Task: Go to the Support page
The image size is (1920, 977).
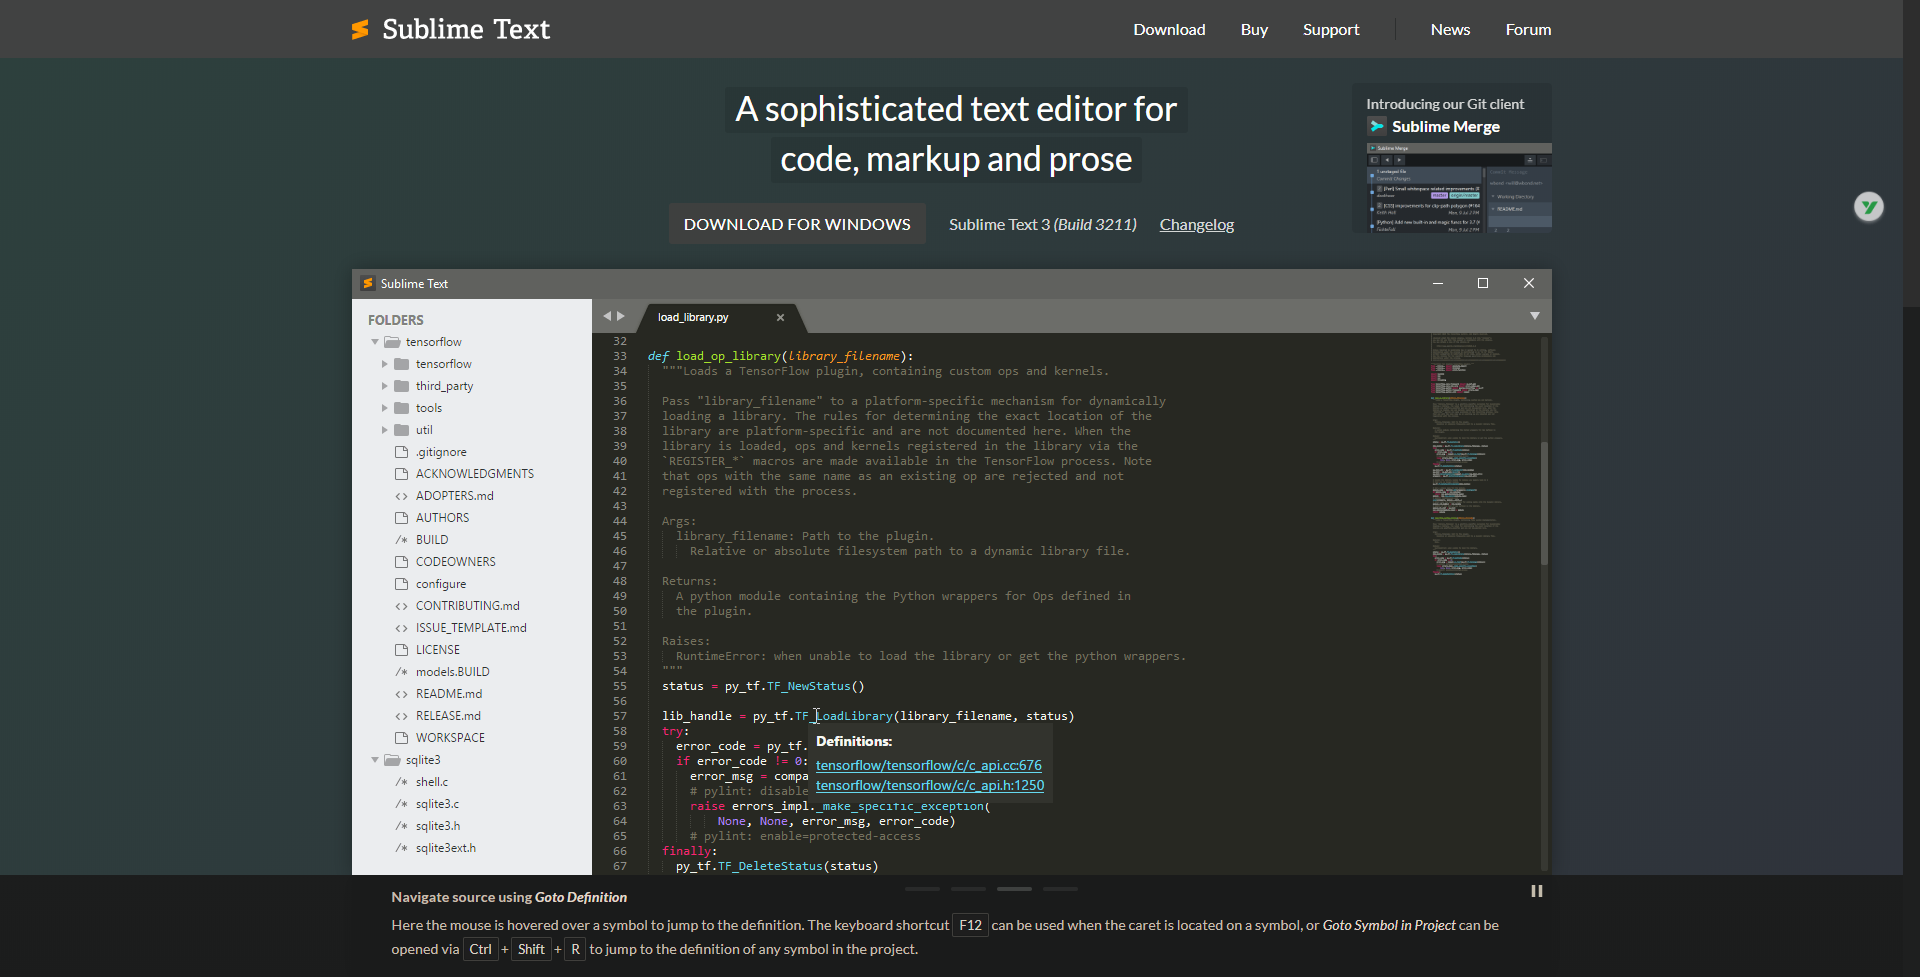Action: tap(1330, 30)
